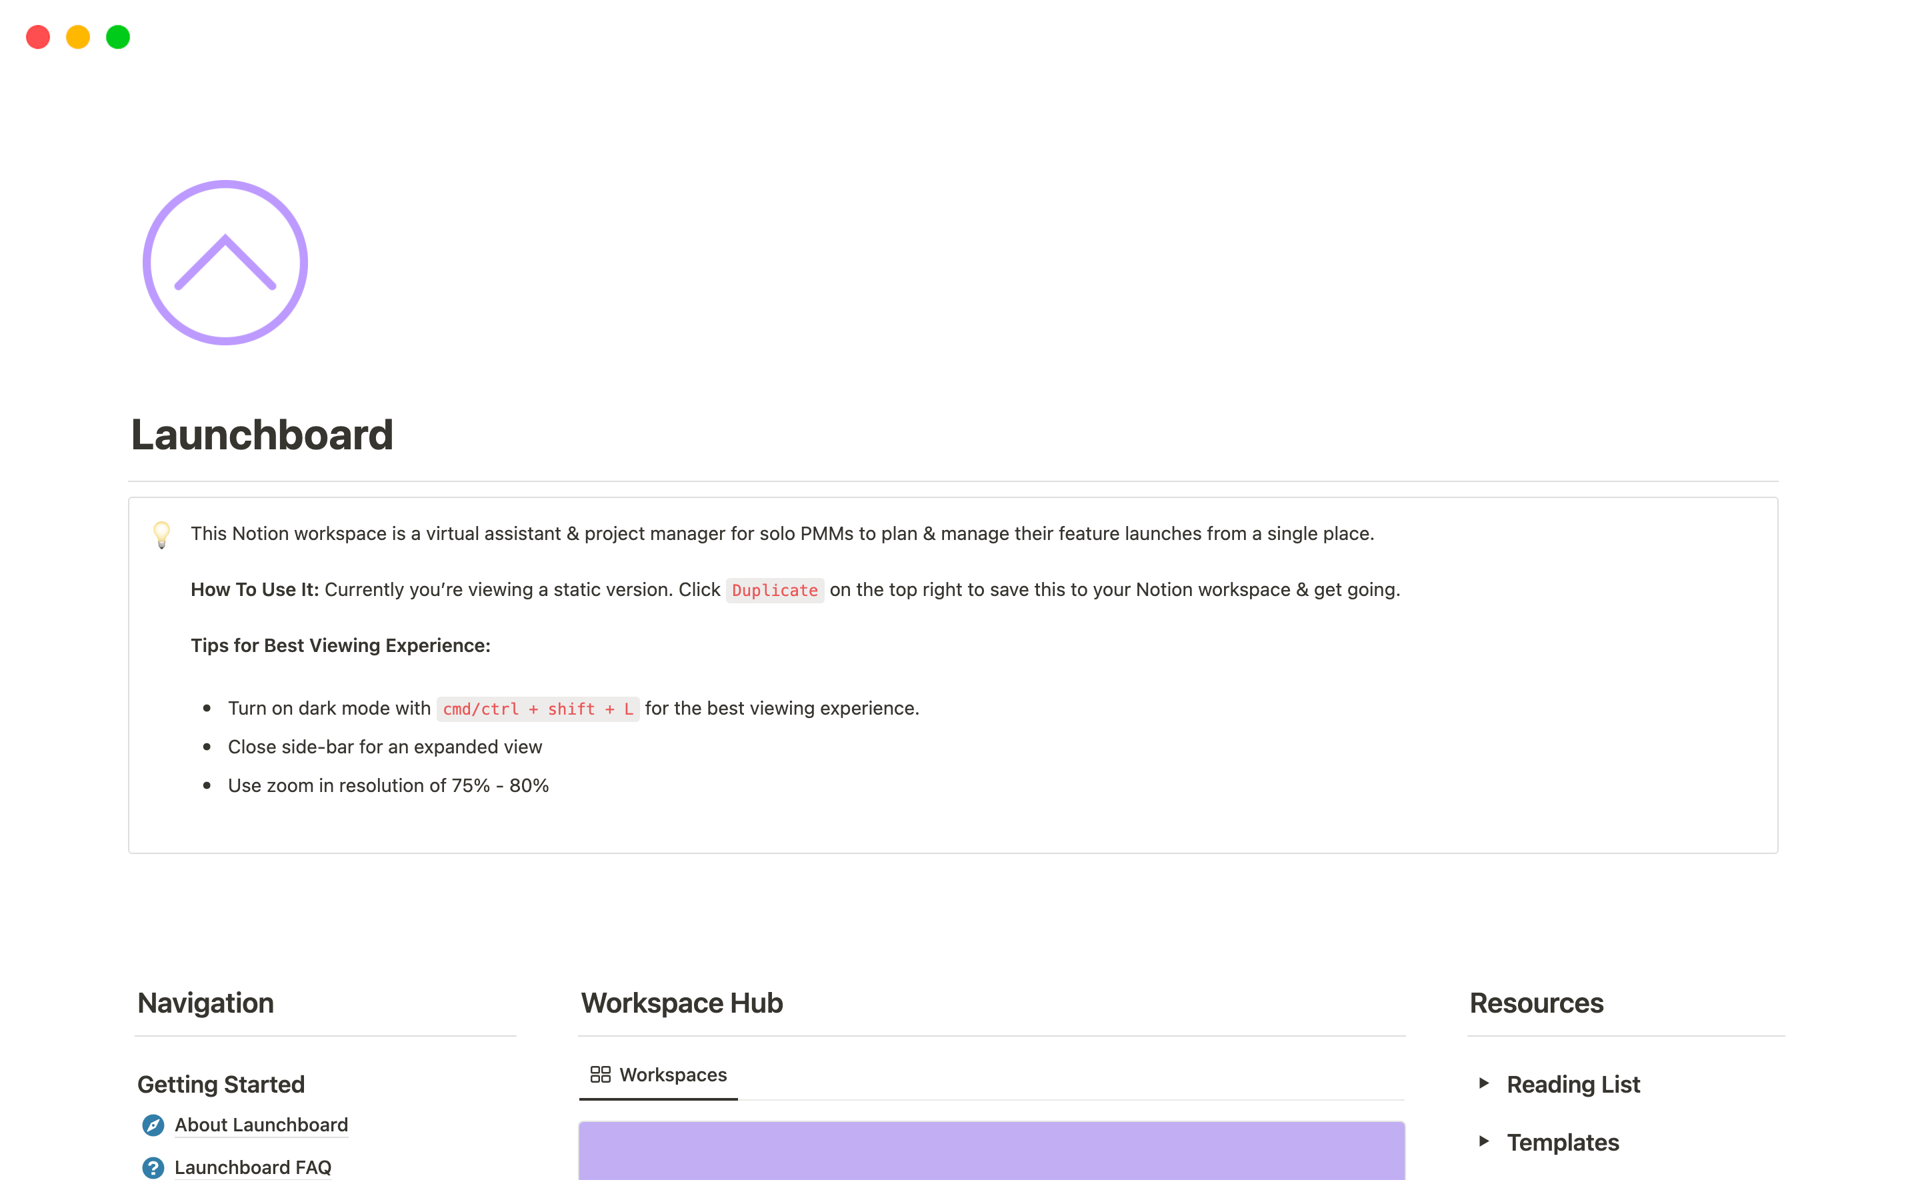Expand the Templates toggle
1920x1200 pixels.
1484,1142
